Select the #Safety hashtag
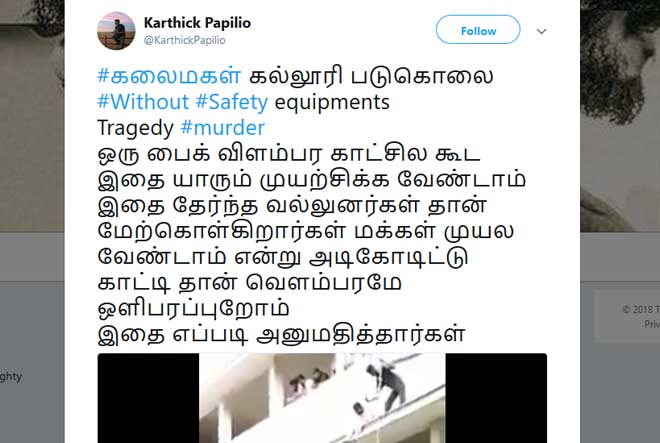 click(232, 102)
